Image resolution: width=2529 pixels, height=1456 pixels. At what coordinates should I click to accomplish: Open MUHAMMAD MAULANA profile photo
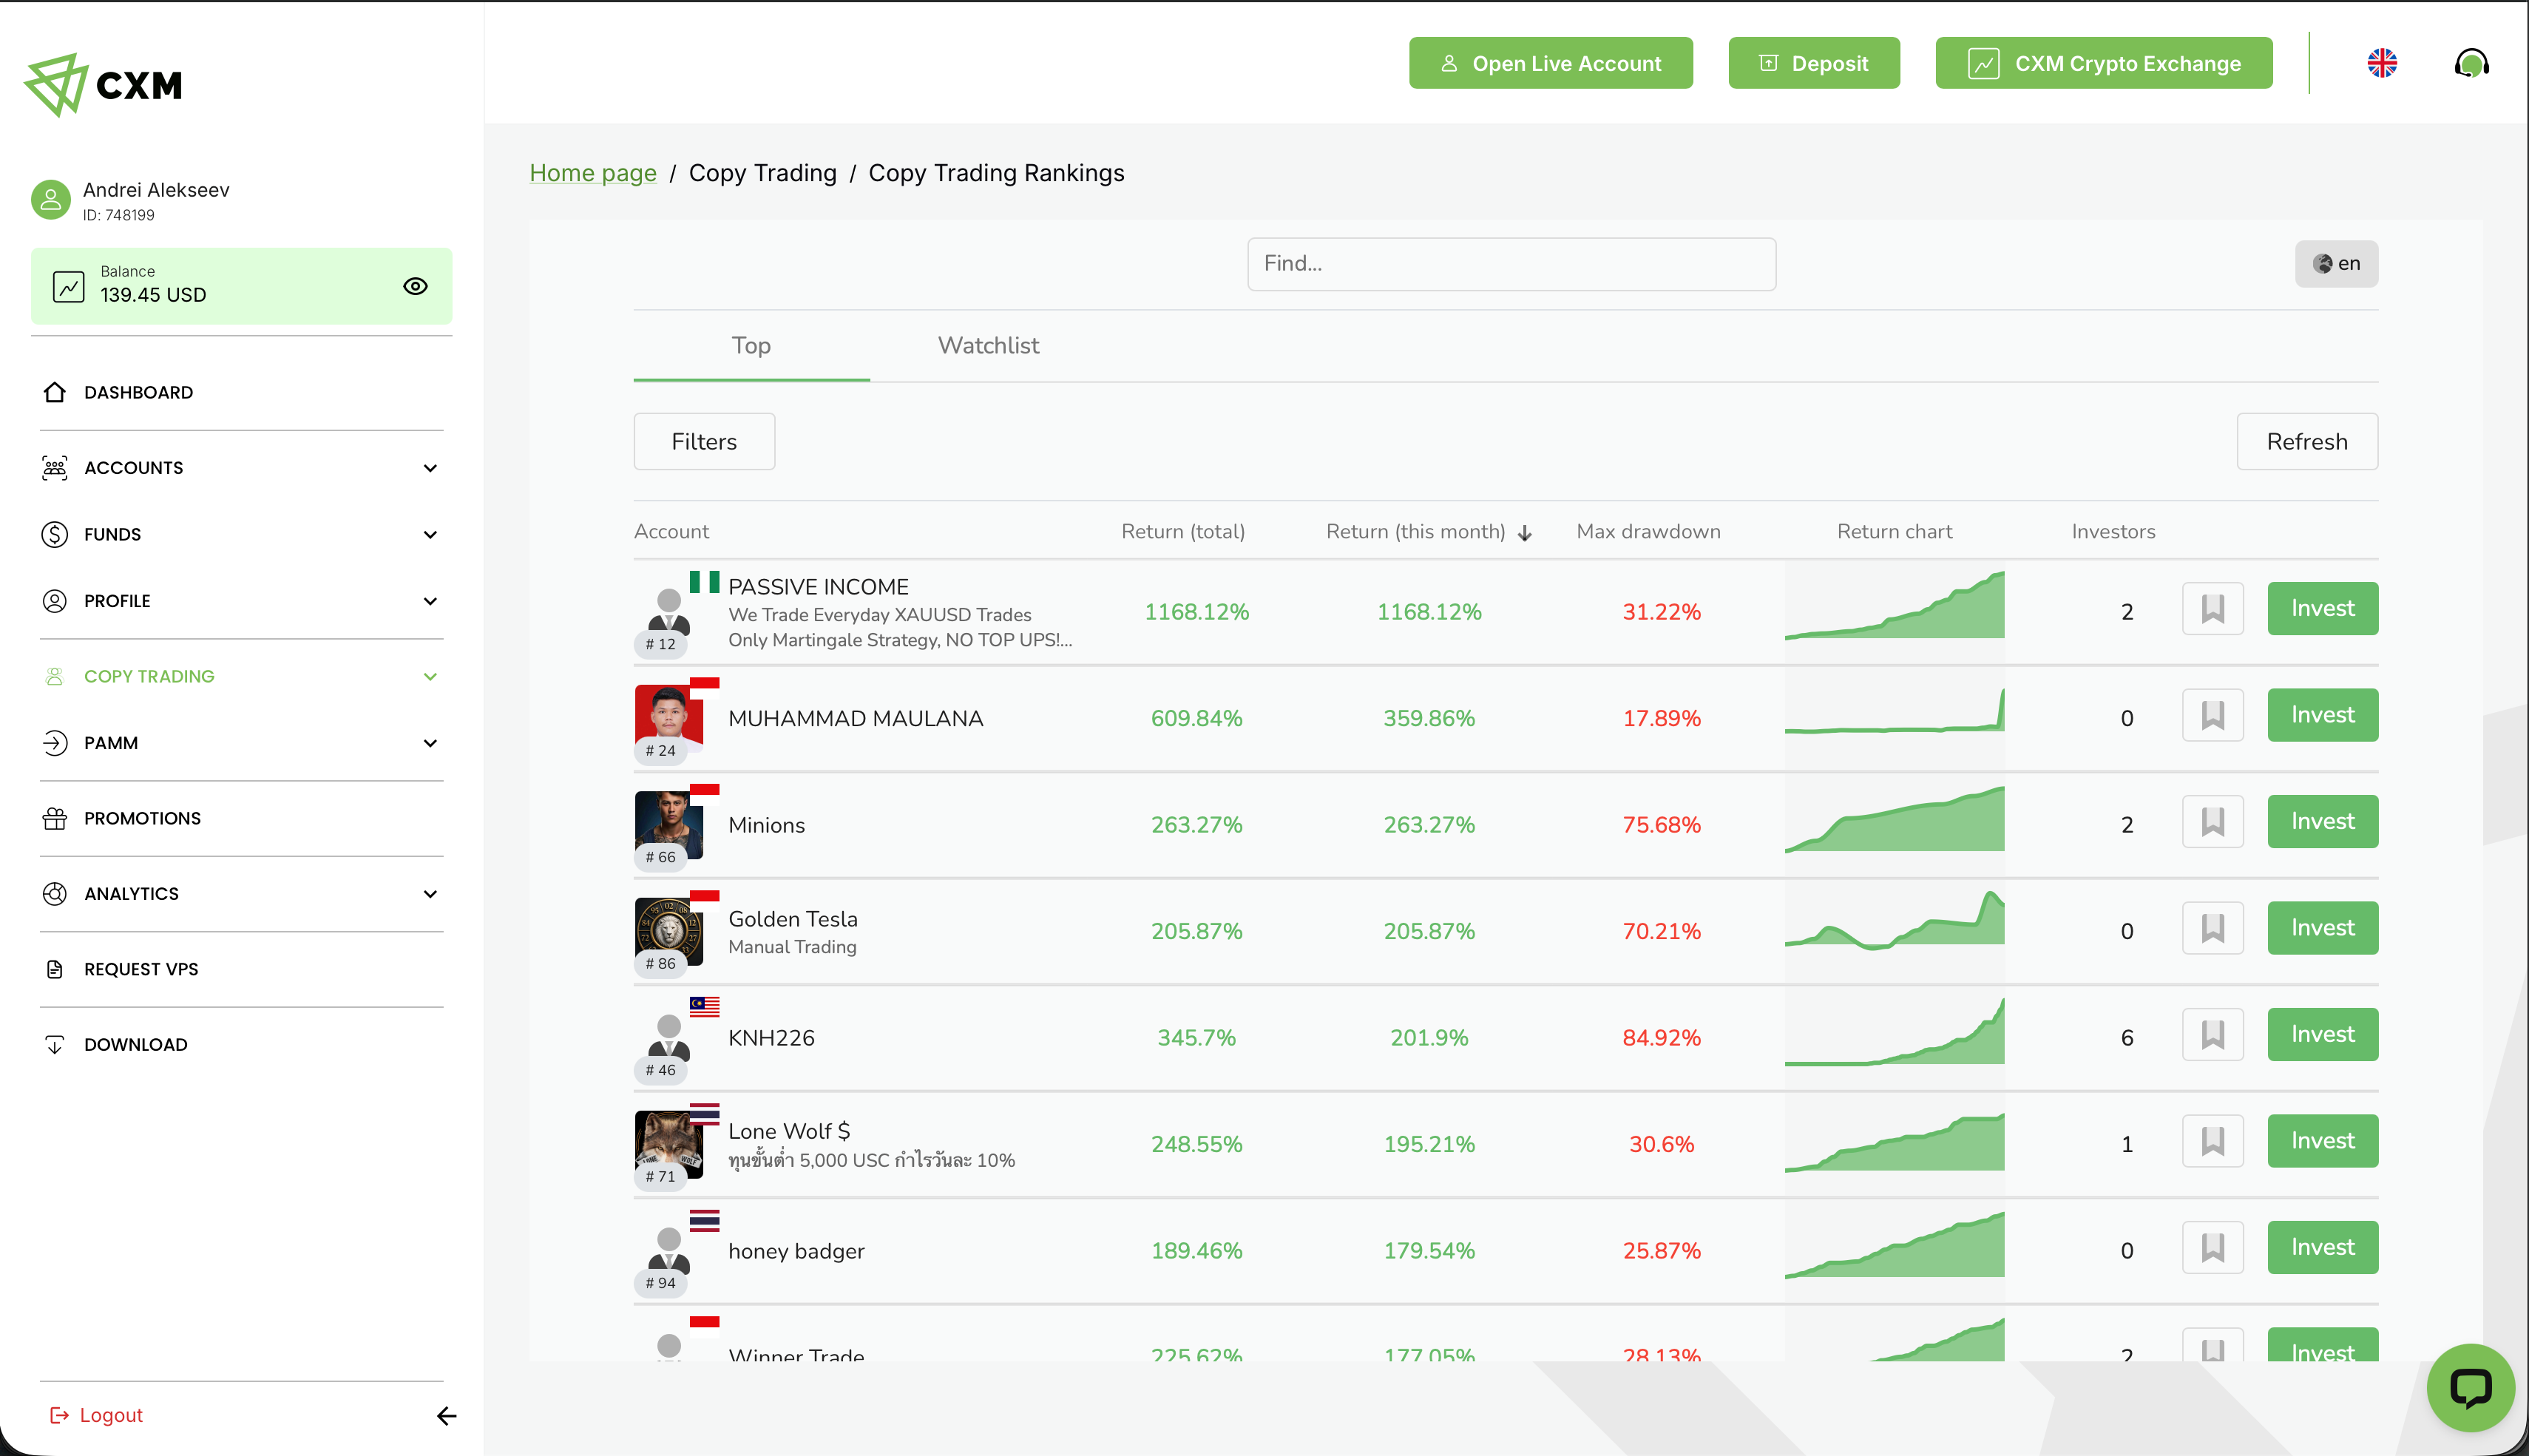[x=668, y=718]
